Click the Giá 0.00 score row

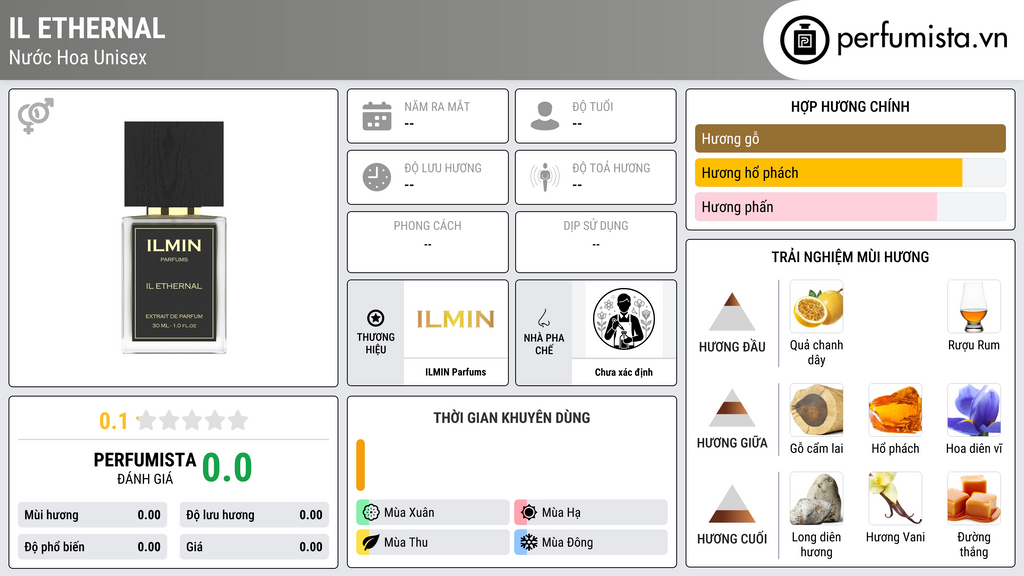[254, 547]
